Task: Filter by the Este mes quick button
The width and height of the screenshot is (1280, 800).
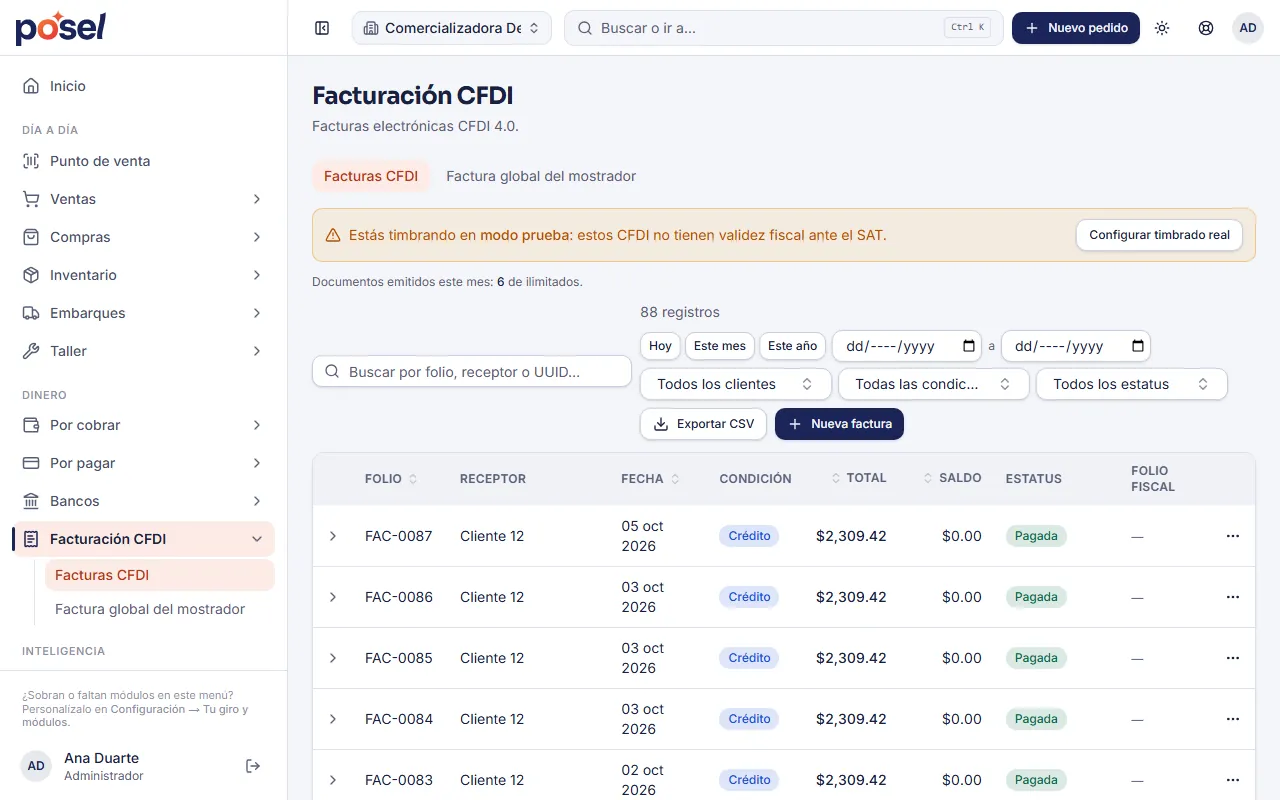Action: point(720,346)
